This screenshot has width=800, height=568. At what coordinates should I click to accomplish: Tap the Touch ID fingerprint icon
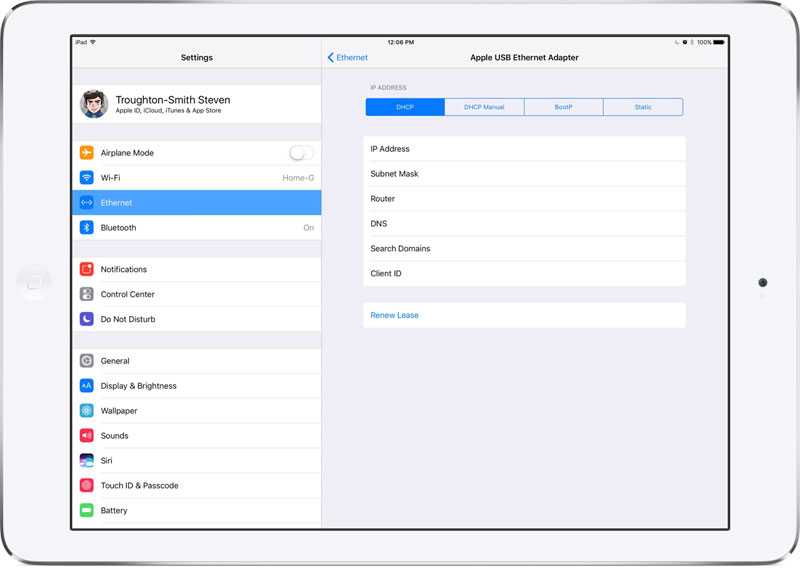coord(87,485)
